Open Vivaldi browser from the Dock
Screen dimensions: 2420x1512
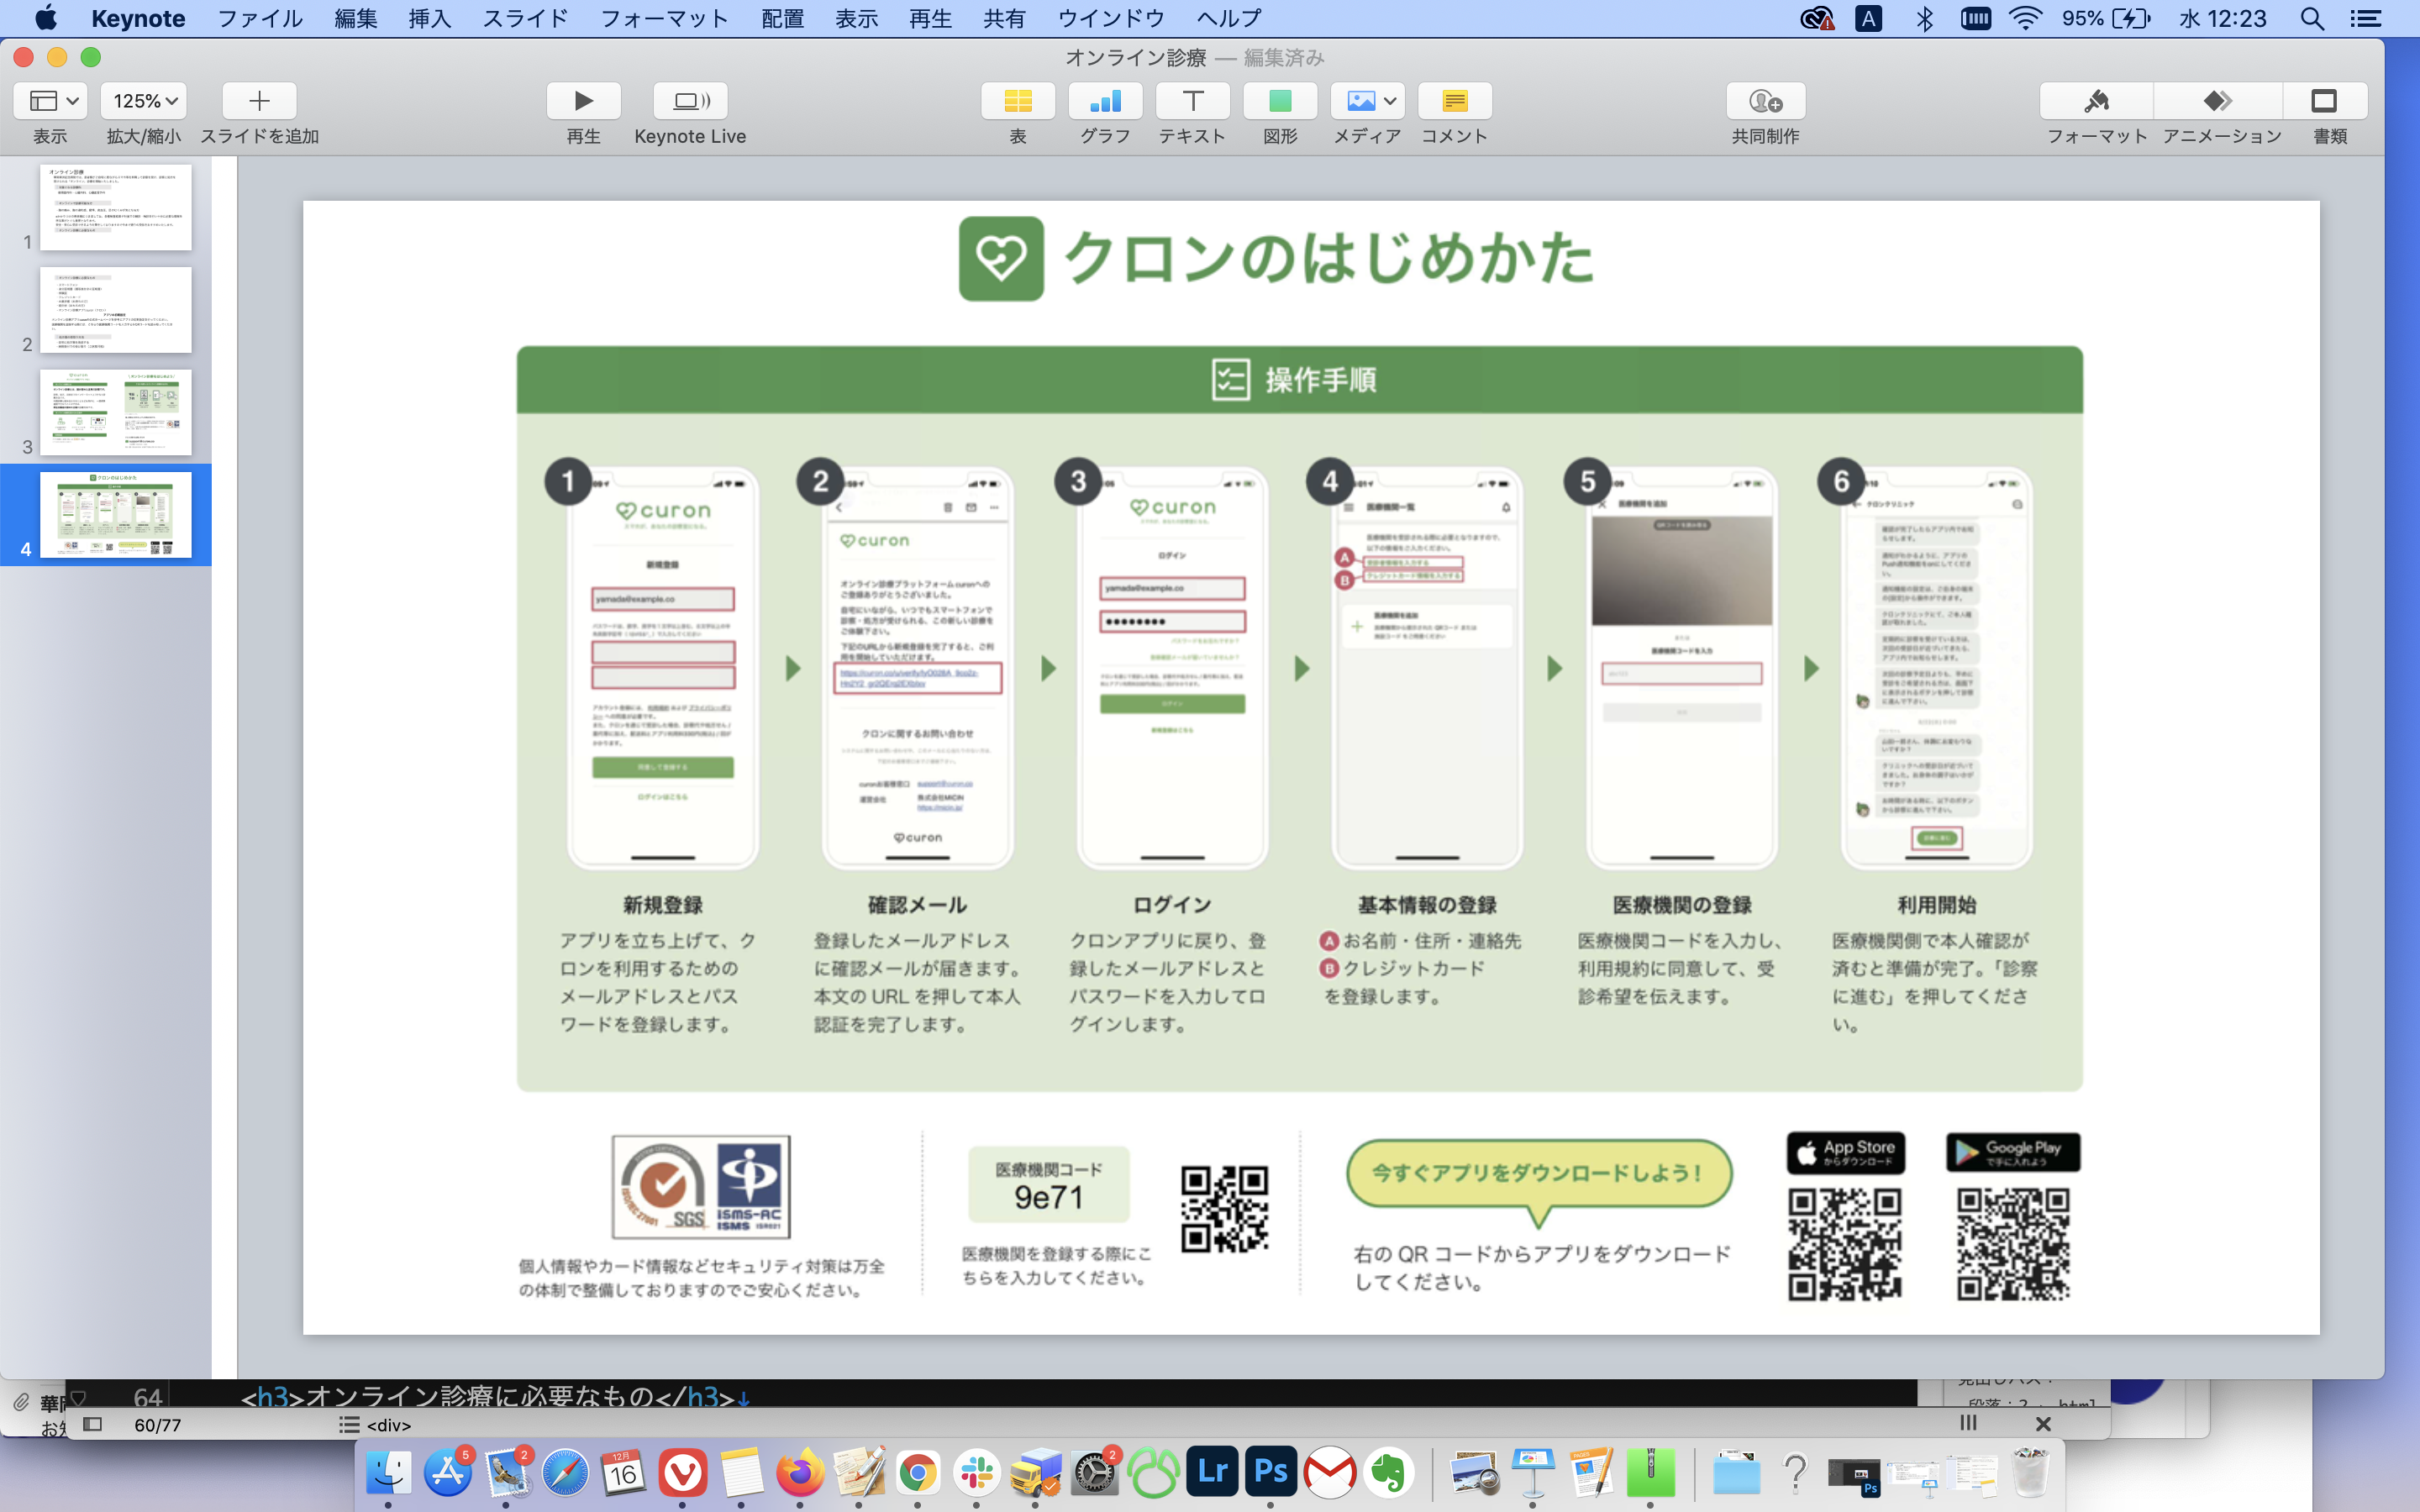pyautogui.click(x=682, y=1472)
